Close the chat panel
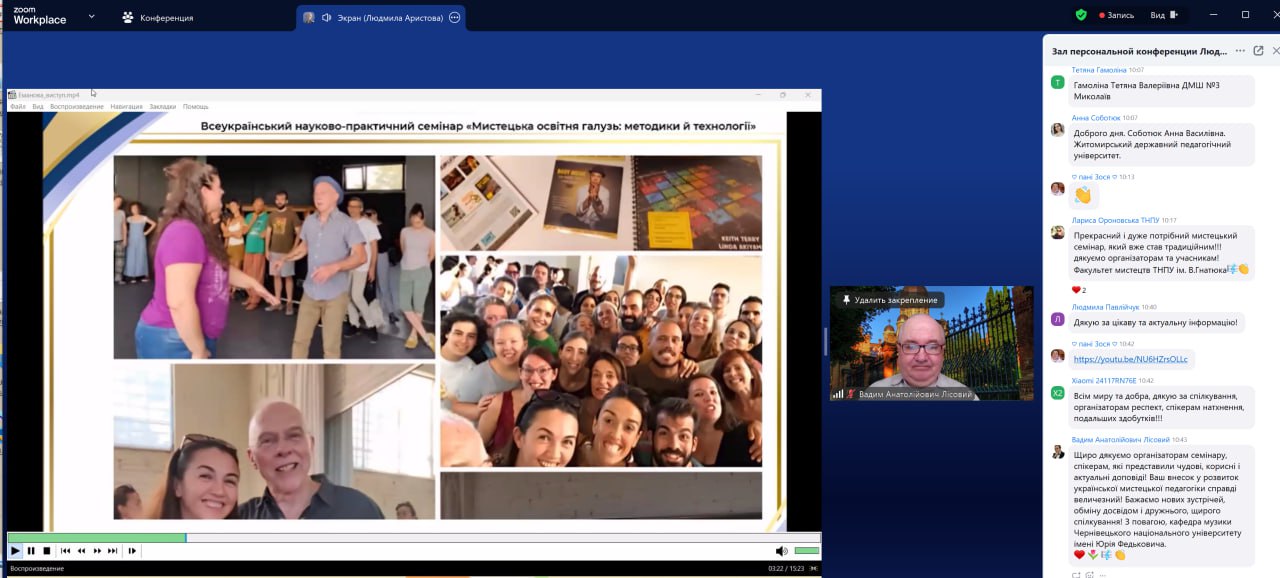 tap(1275, 50)
